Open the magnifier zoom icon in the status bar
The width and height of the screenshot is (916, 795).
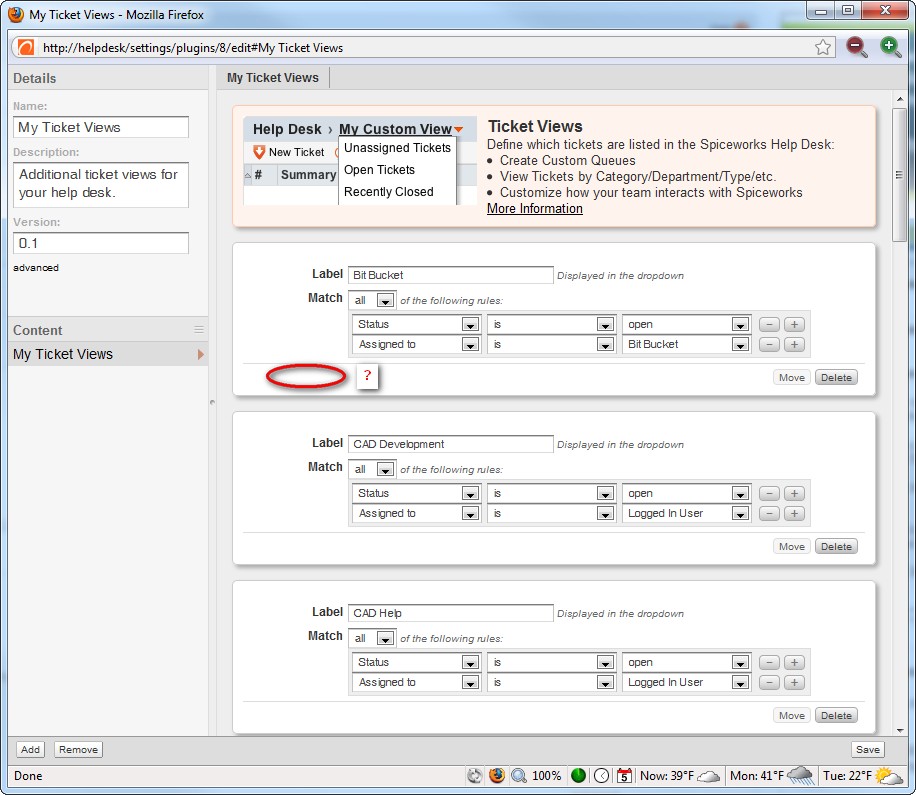[521, 775]
